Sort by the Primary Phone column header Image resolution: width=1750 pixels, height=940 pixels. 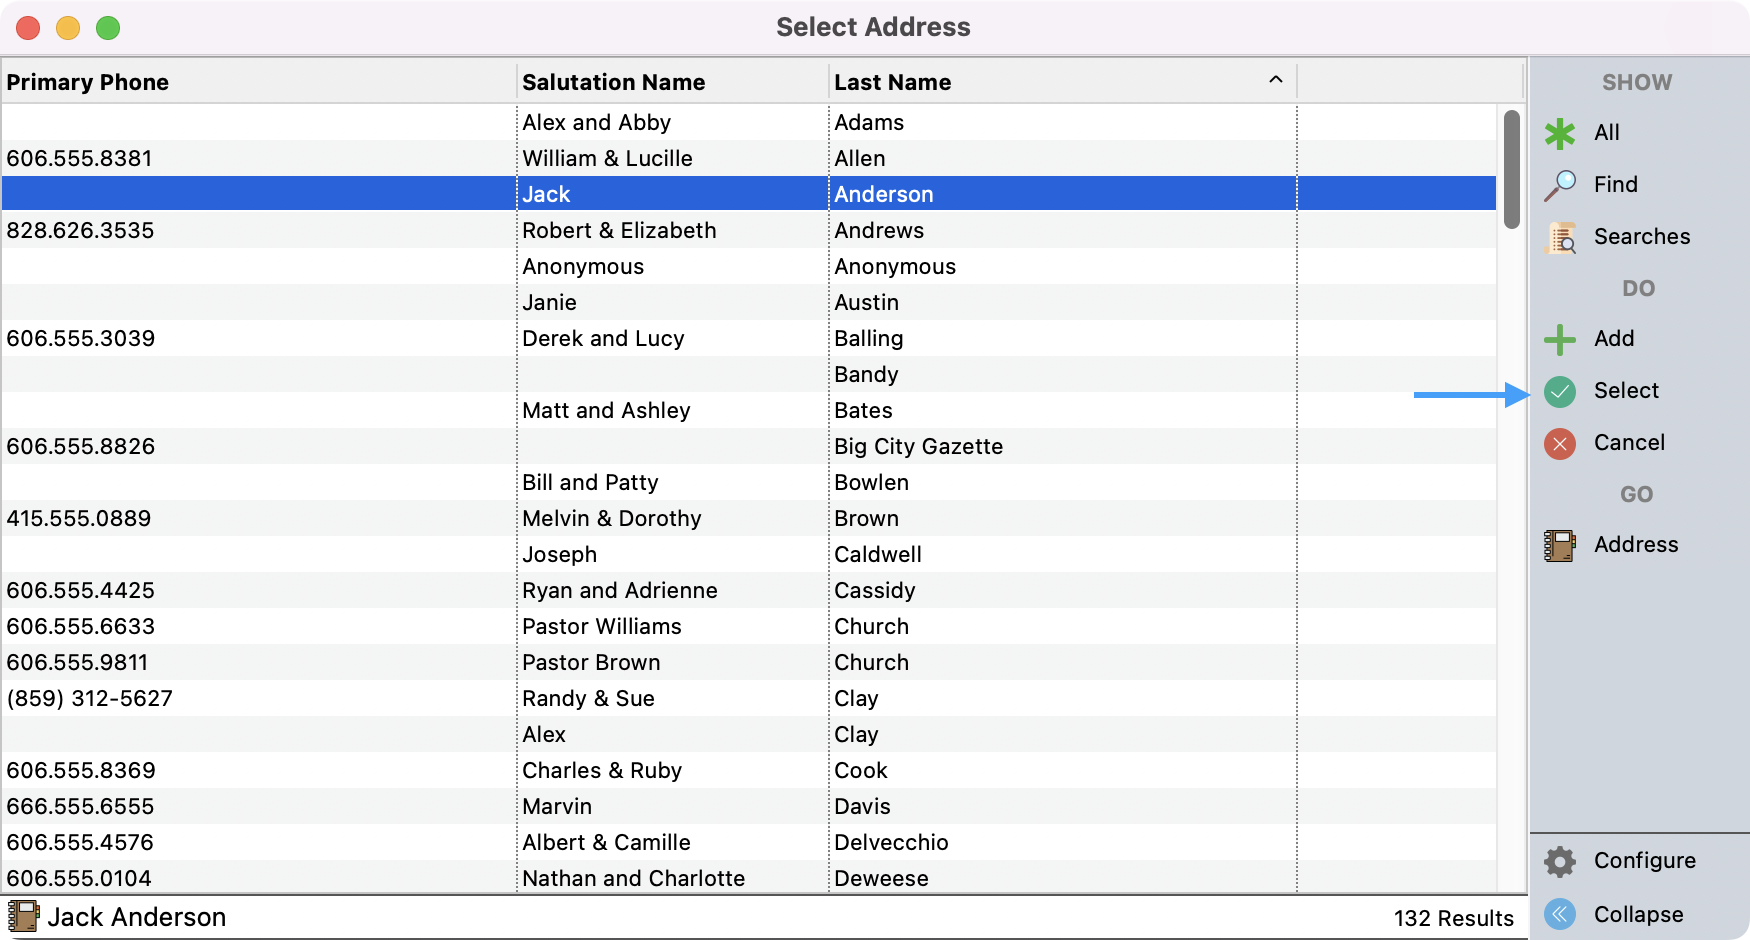tap(87, 82)
